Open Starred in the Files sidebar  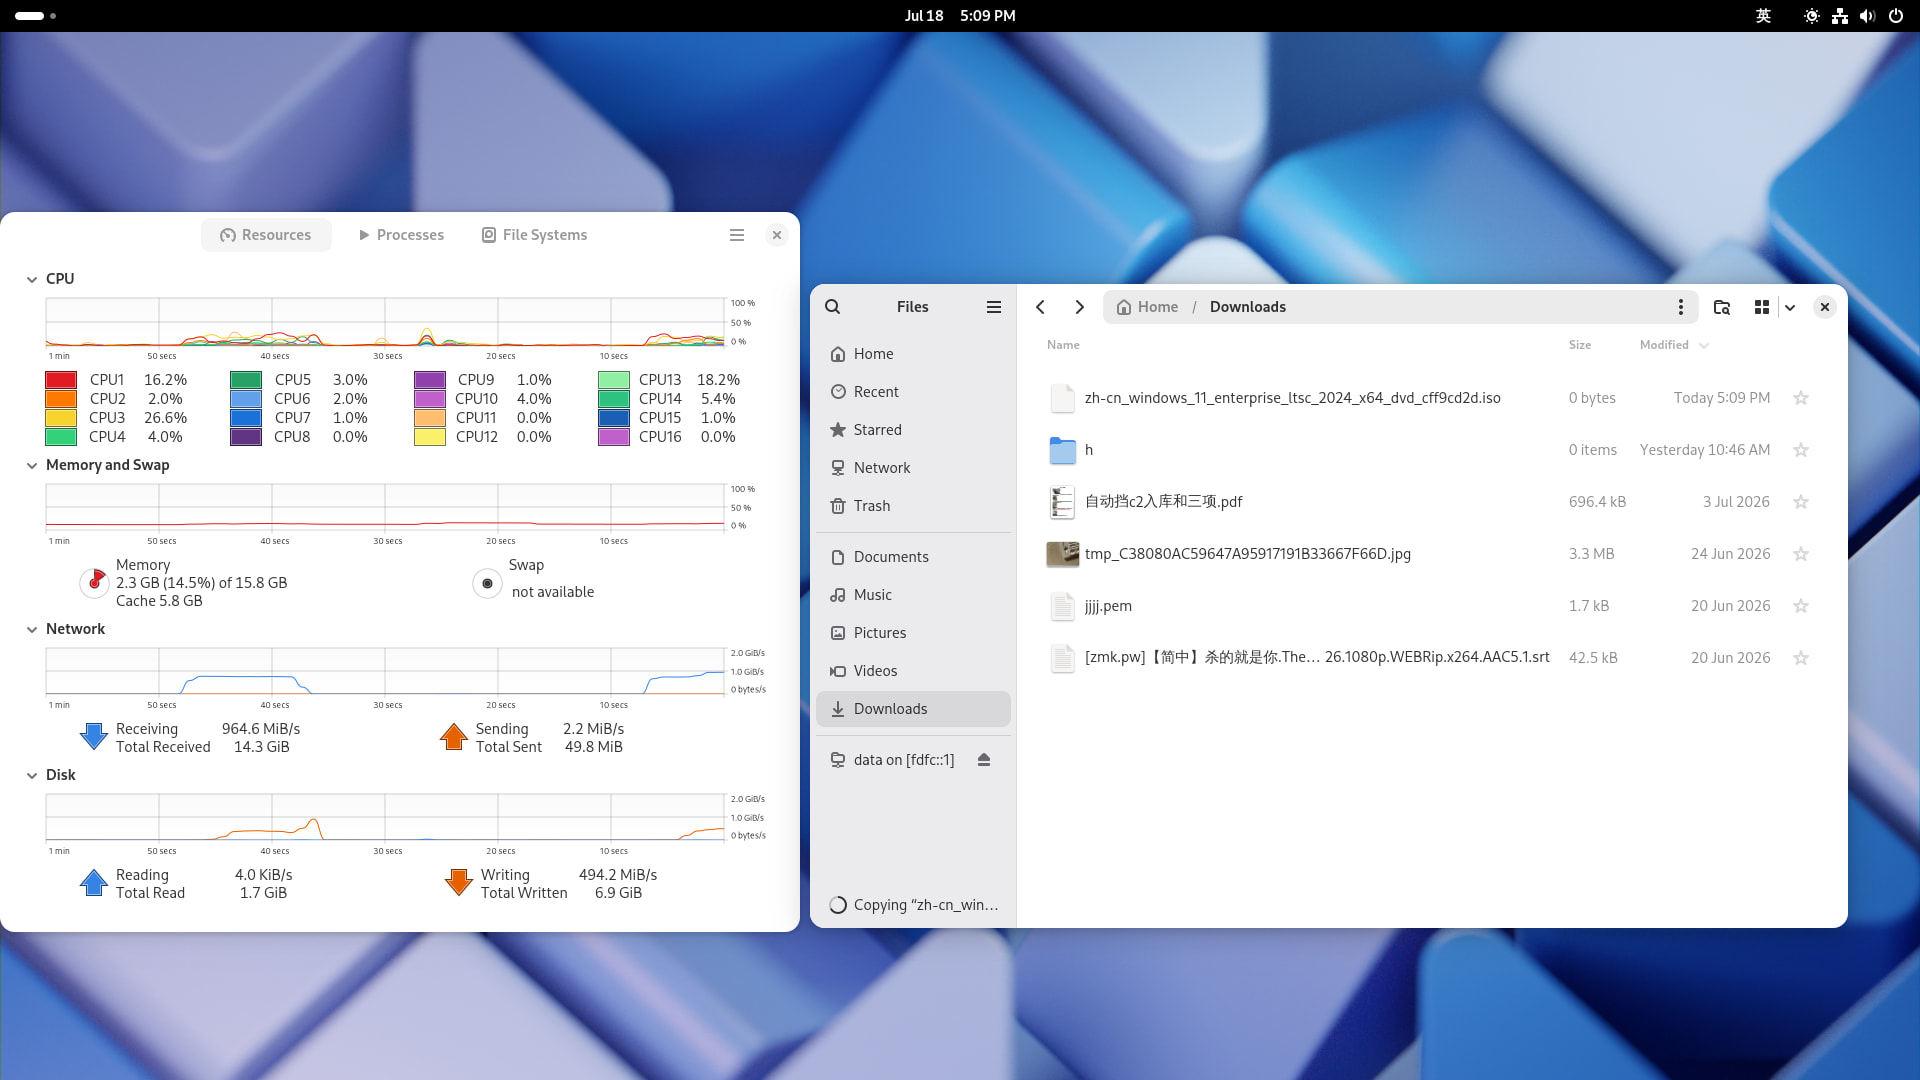coord(913,430)
